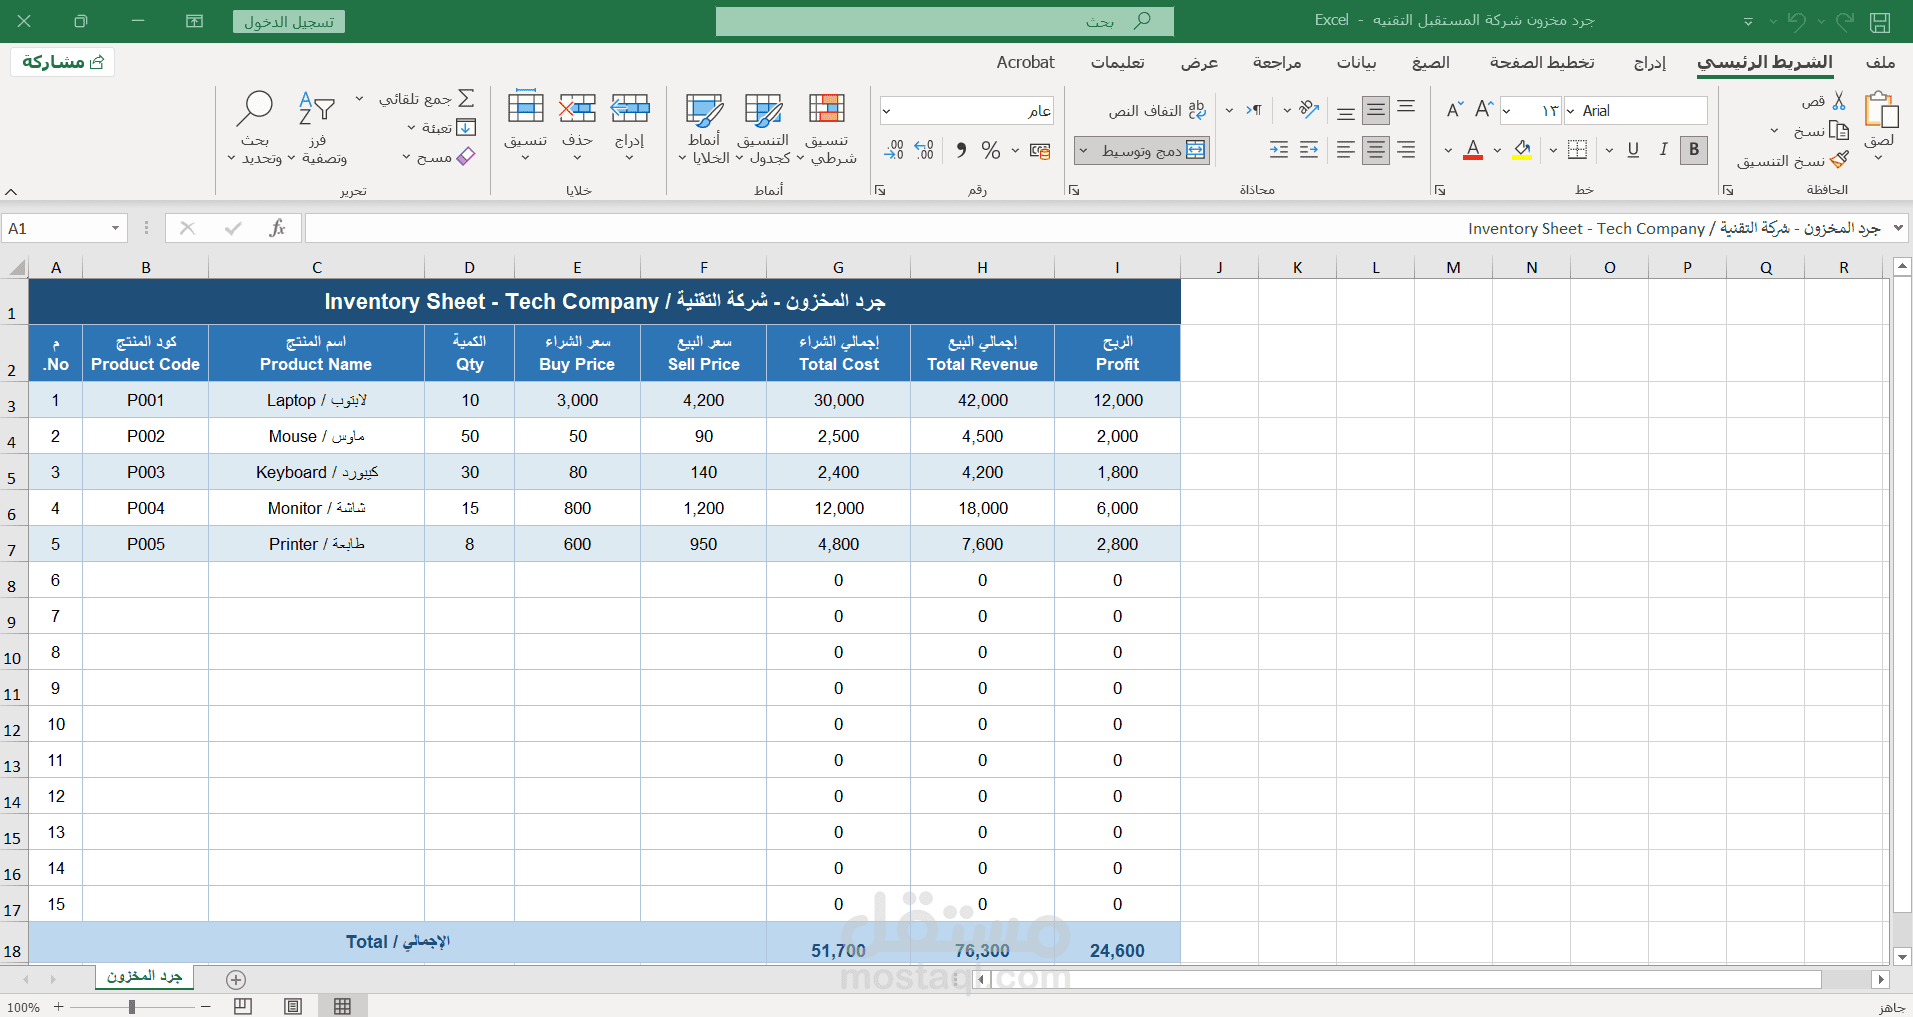This screenshot has height=1017, width=1913.
Task: Switch to Page Break Preview view
Action: pos(243,1006)
